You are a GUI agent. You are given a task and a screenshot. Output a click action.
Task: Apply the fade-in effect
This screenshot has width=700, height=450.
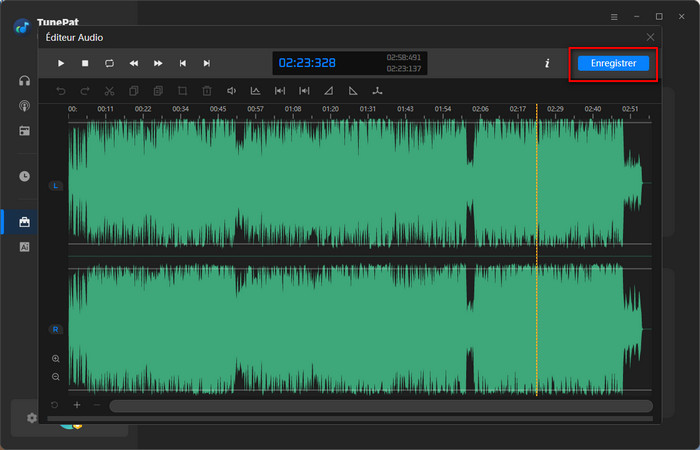[x=329, y=91]
